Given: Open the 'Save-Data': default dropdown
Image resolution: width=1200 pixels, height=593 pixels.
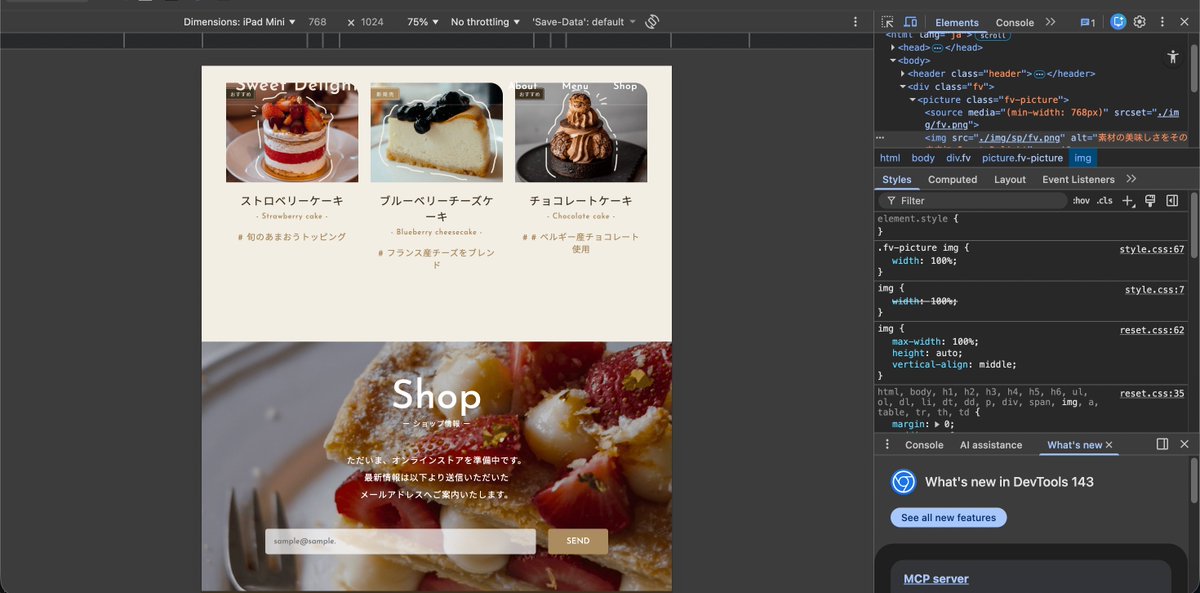Looking at the screenshot, I should pos(584,22).
